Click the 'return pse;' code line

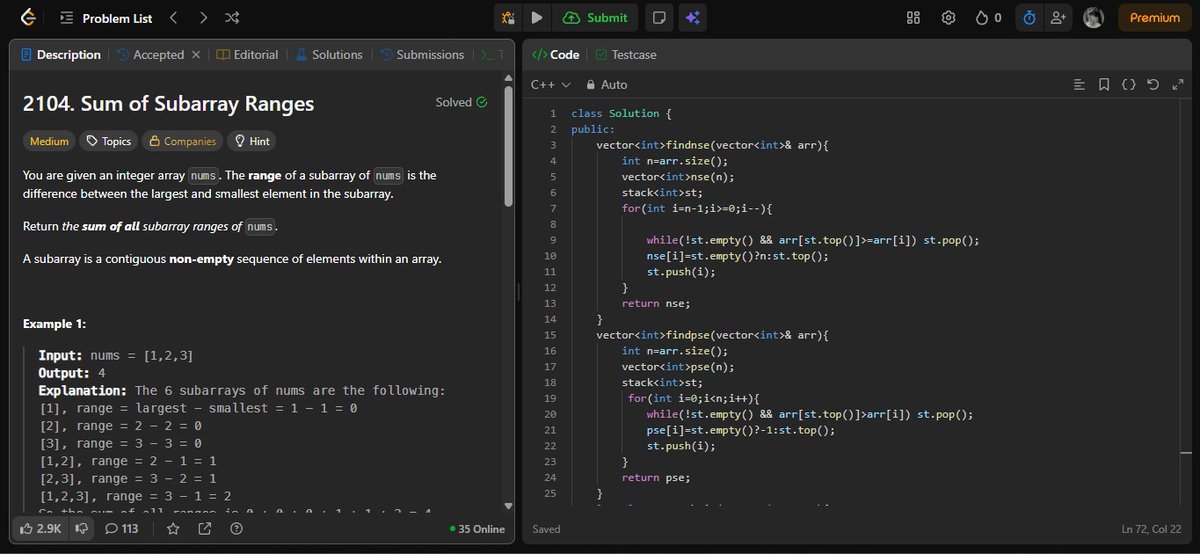[x=656, y=478]
